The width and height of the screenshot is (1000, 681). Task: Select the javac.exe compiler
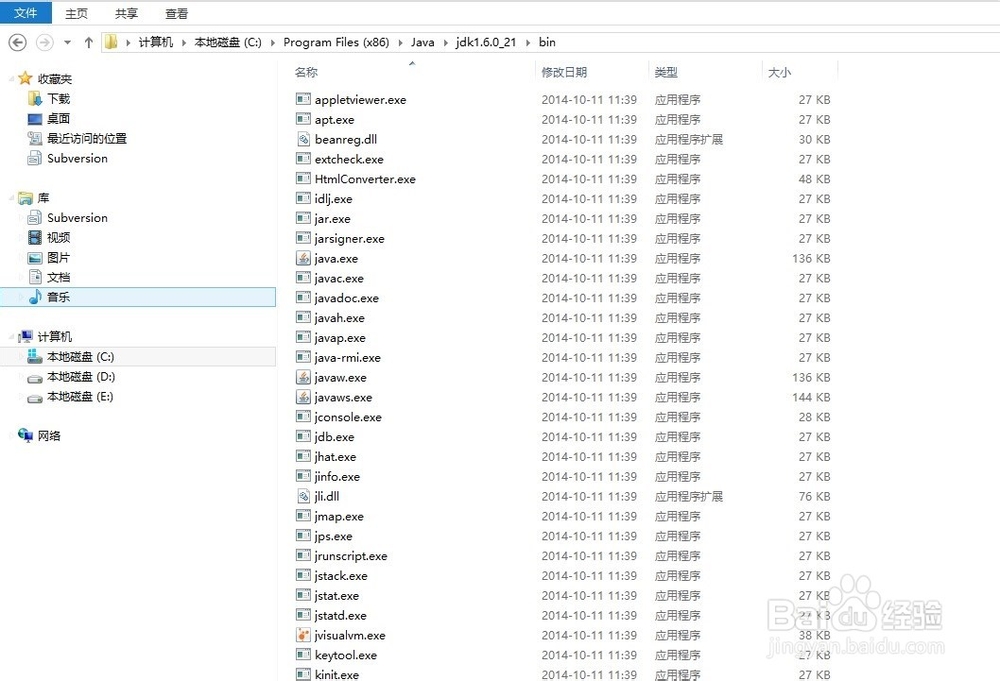[x=335, y=278]
